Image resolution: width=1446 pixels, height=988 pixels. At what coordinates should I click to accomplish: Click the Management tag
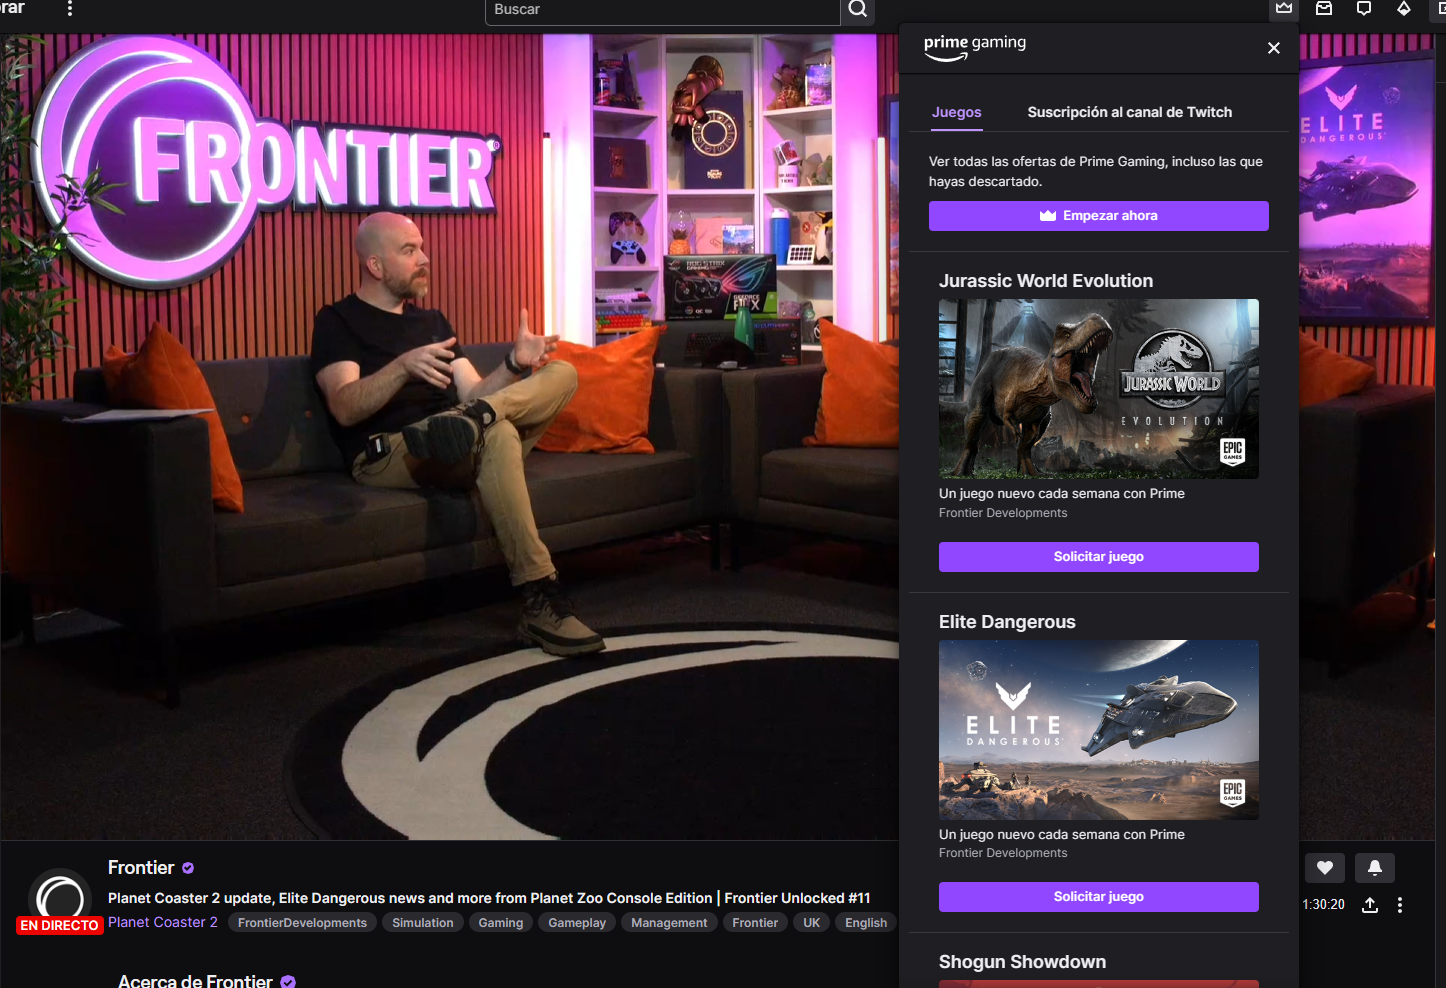pyautogui.click(x=669, y=923)
